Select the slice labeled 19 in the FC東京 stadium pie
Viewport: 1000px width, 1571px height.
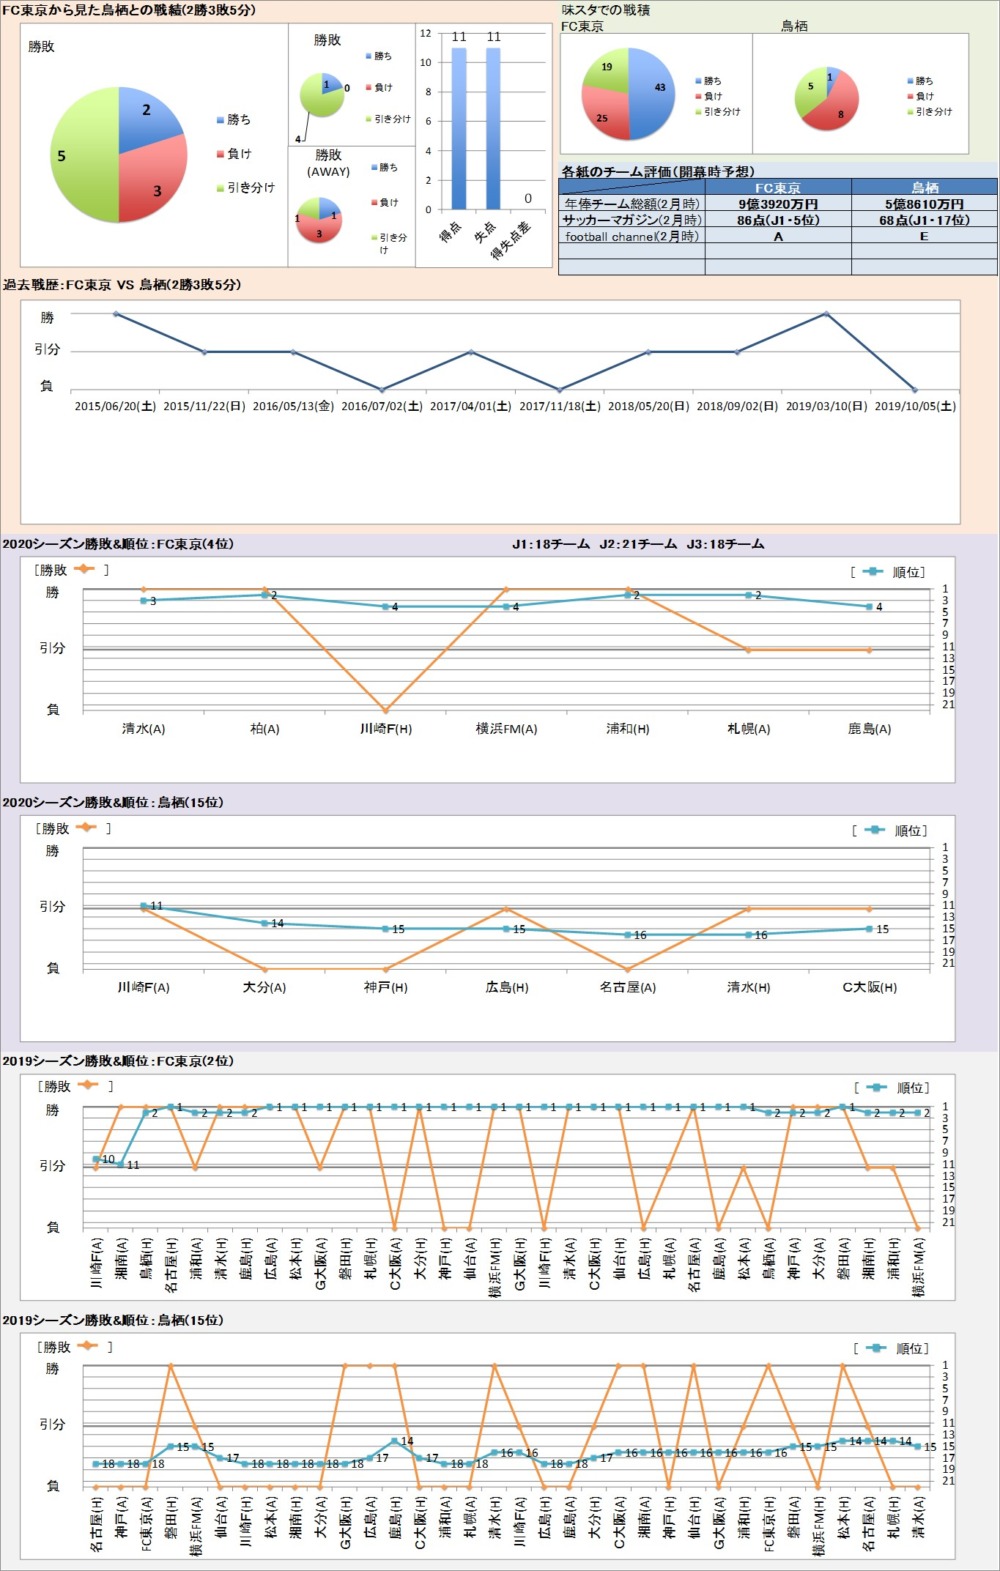[606, 70]
